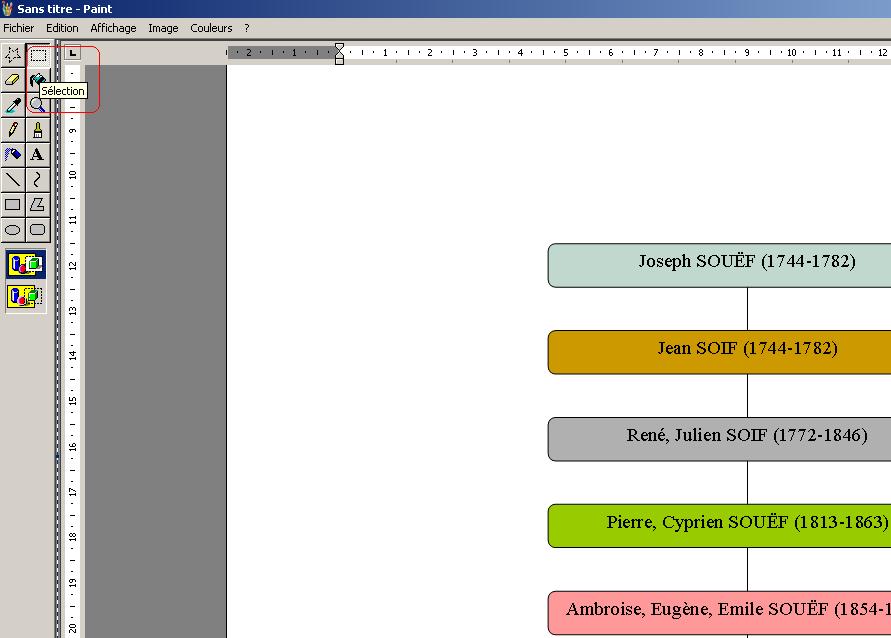The height and width of the screenshot is (638, 891).
Task: Select the rectangular Sélection tool
Action: pyautogui.click(x=37, y=55)
